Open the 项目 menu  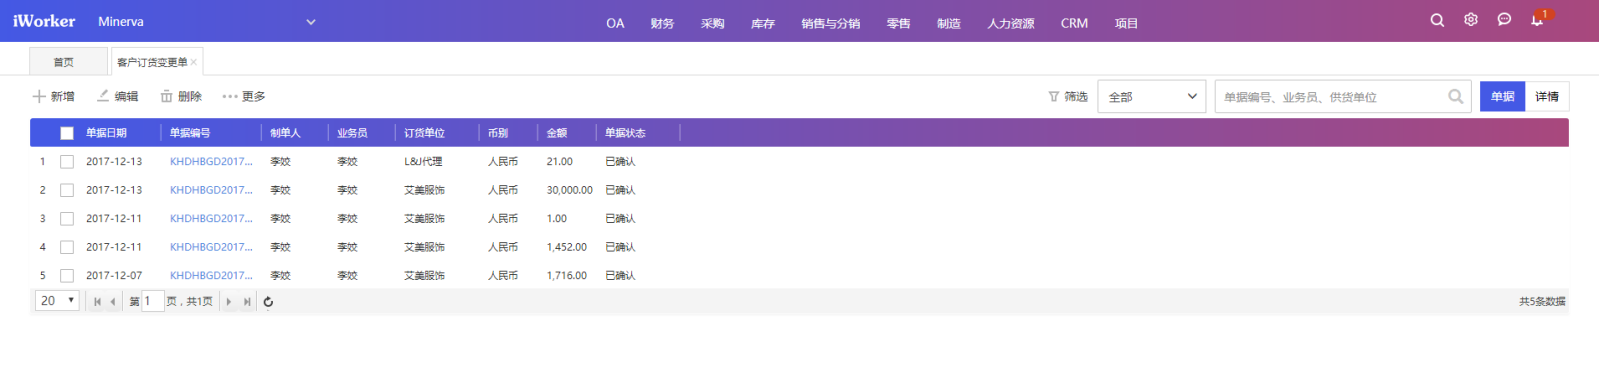click(1126, 23)
